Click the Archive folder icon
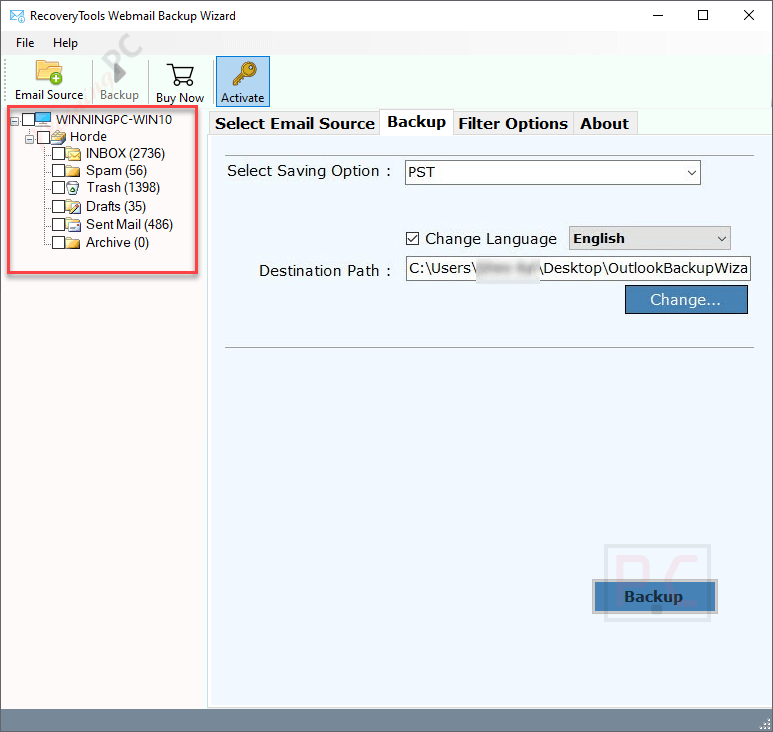Screen dimensions: 773x732 point(73,243)
